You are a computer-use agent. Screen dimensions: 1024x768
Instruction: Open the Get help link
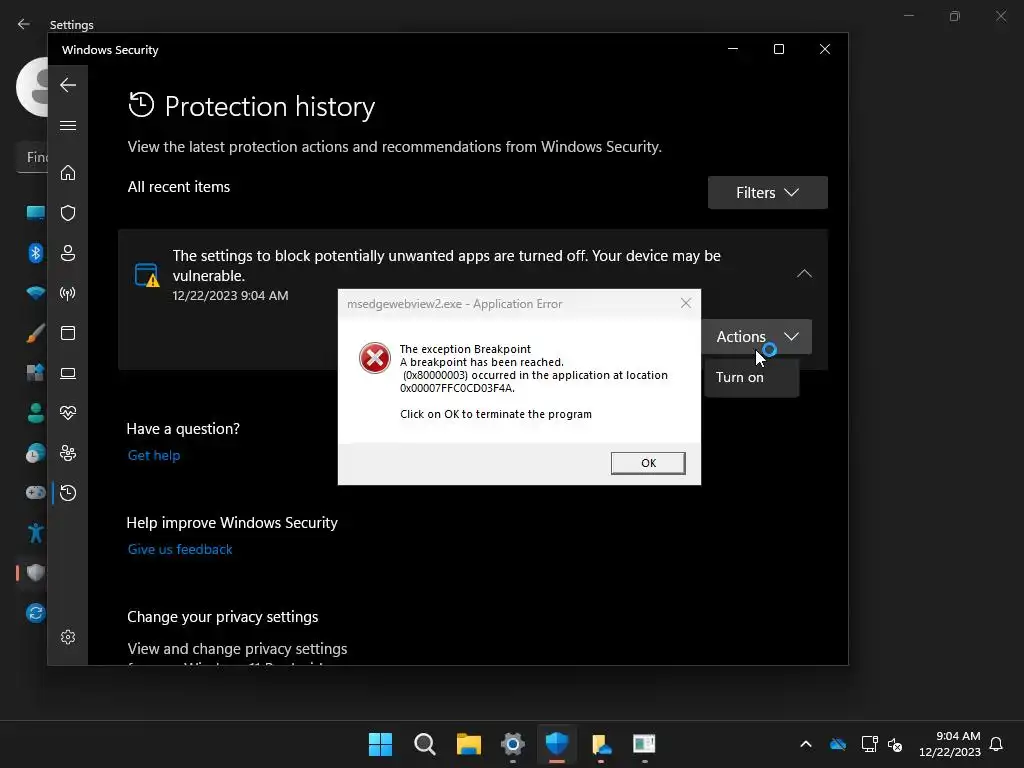point(154,455)
